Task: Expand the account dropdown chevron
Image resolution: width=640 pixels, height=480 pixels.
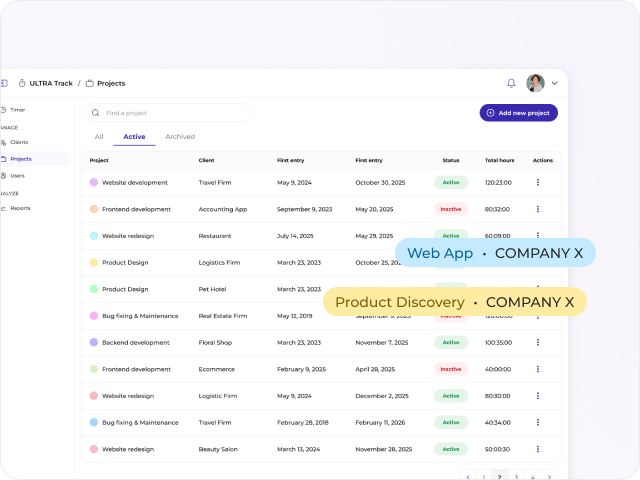Action: click(555, 83)
